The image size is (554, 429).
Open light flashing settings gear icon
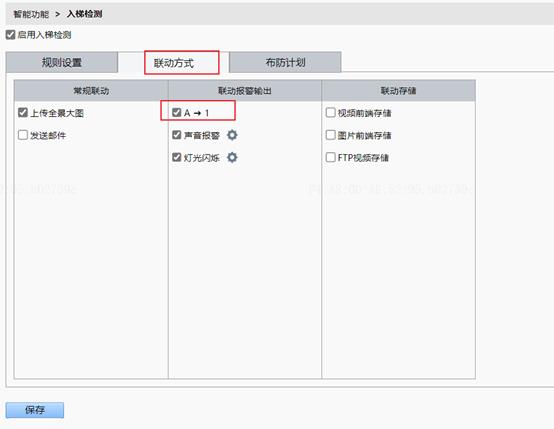click(232, 157)
